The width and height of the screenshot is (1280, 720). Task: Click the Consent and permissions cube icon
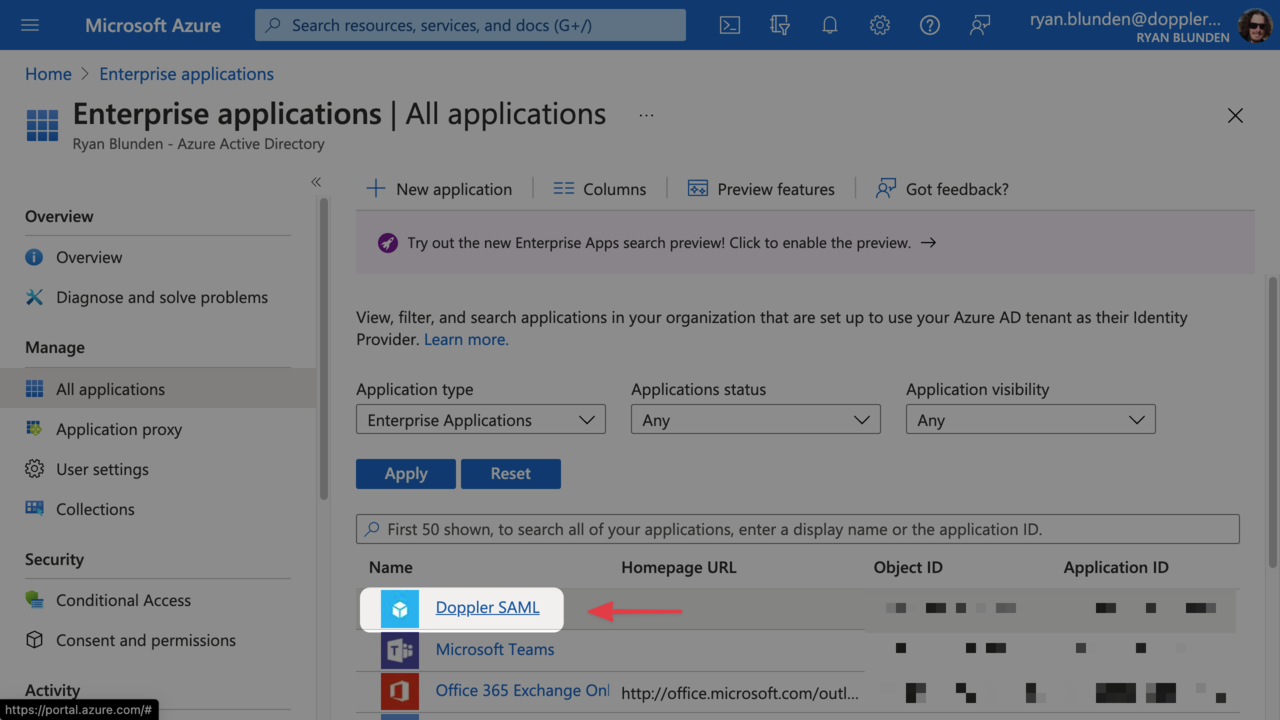point(34,640)
